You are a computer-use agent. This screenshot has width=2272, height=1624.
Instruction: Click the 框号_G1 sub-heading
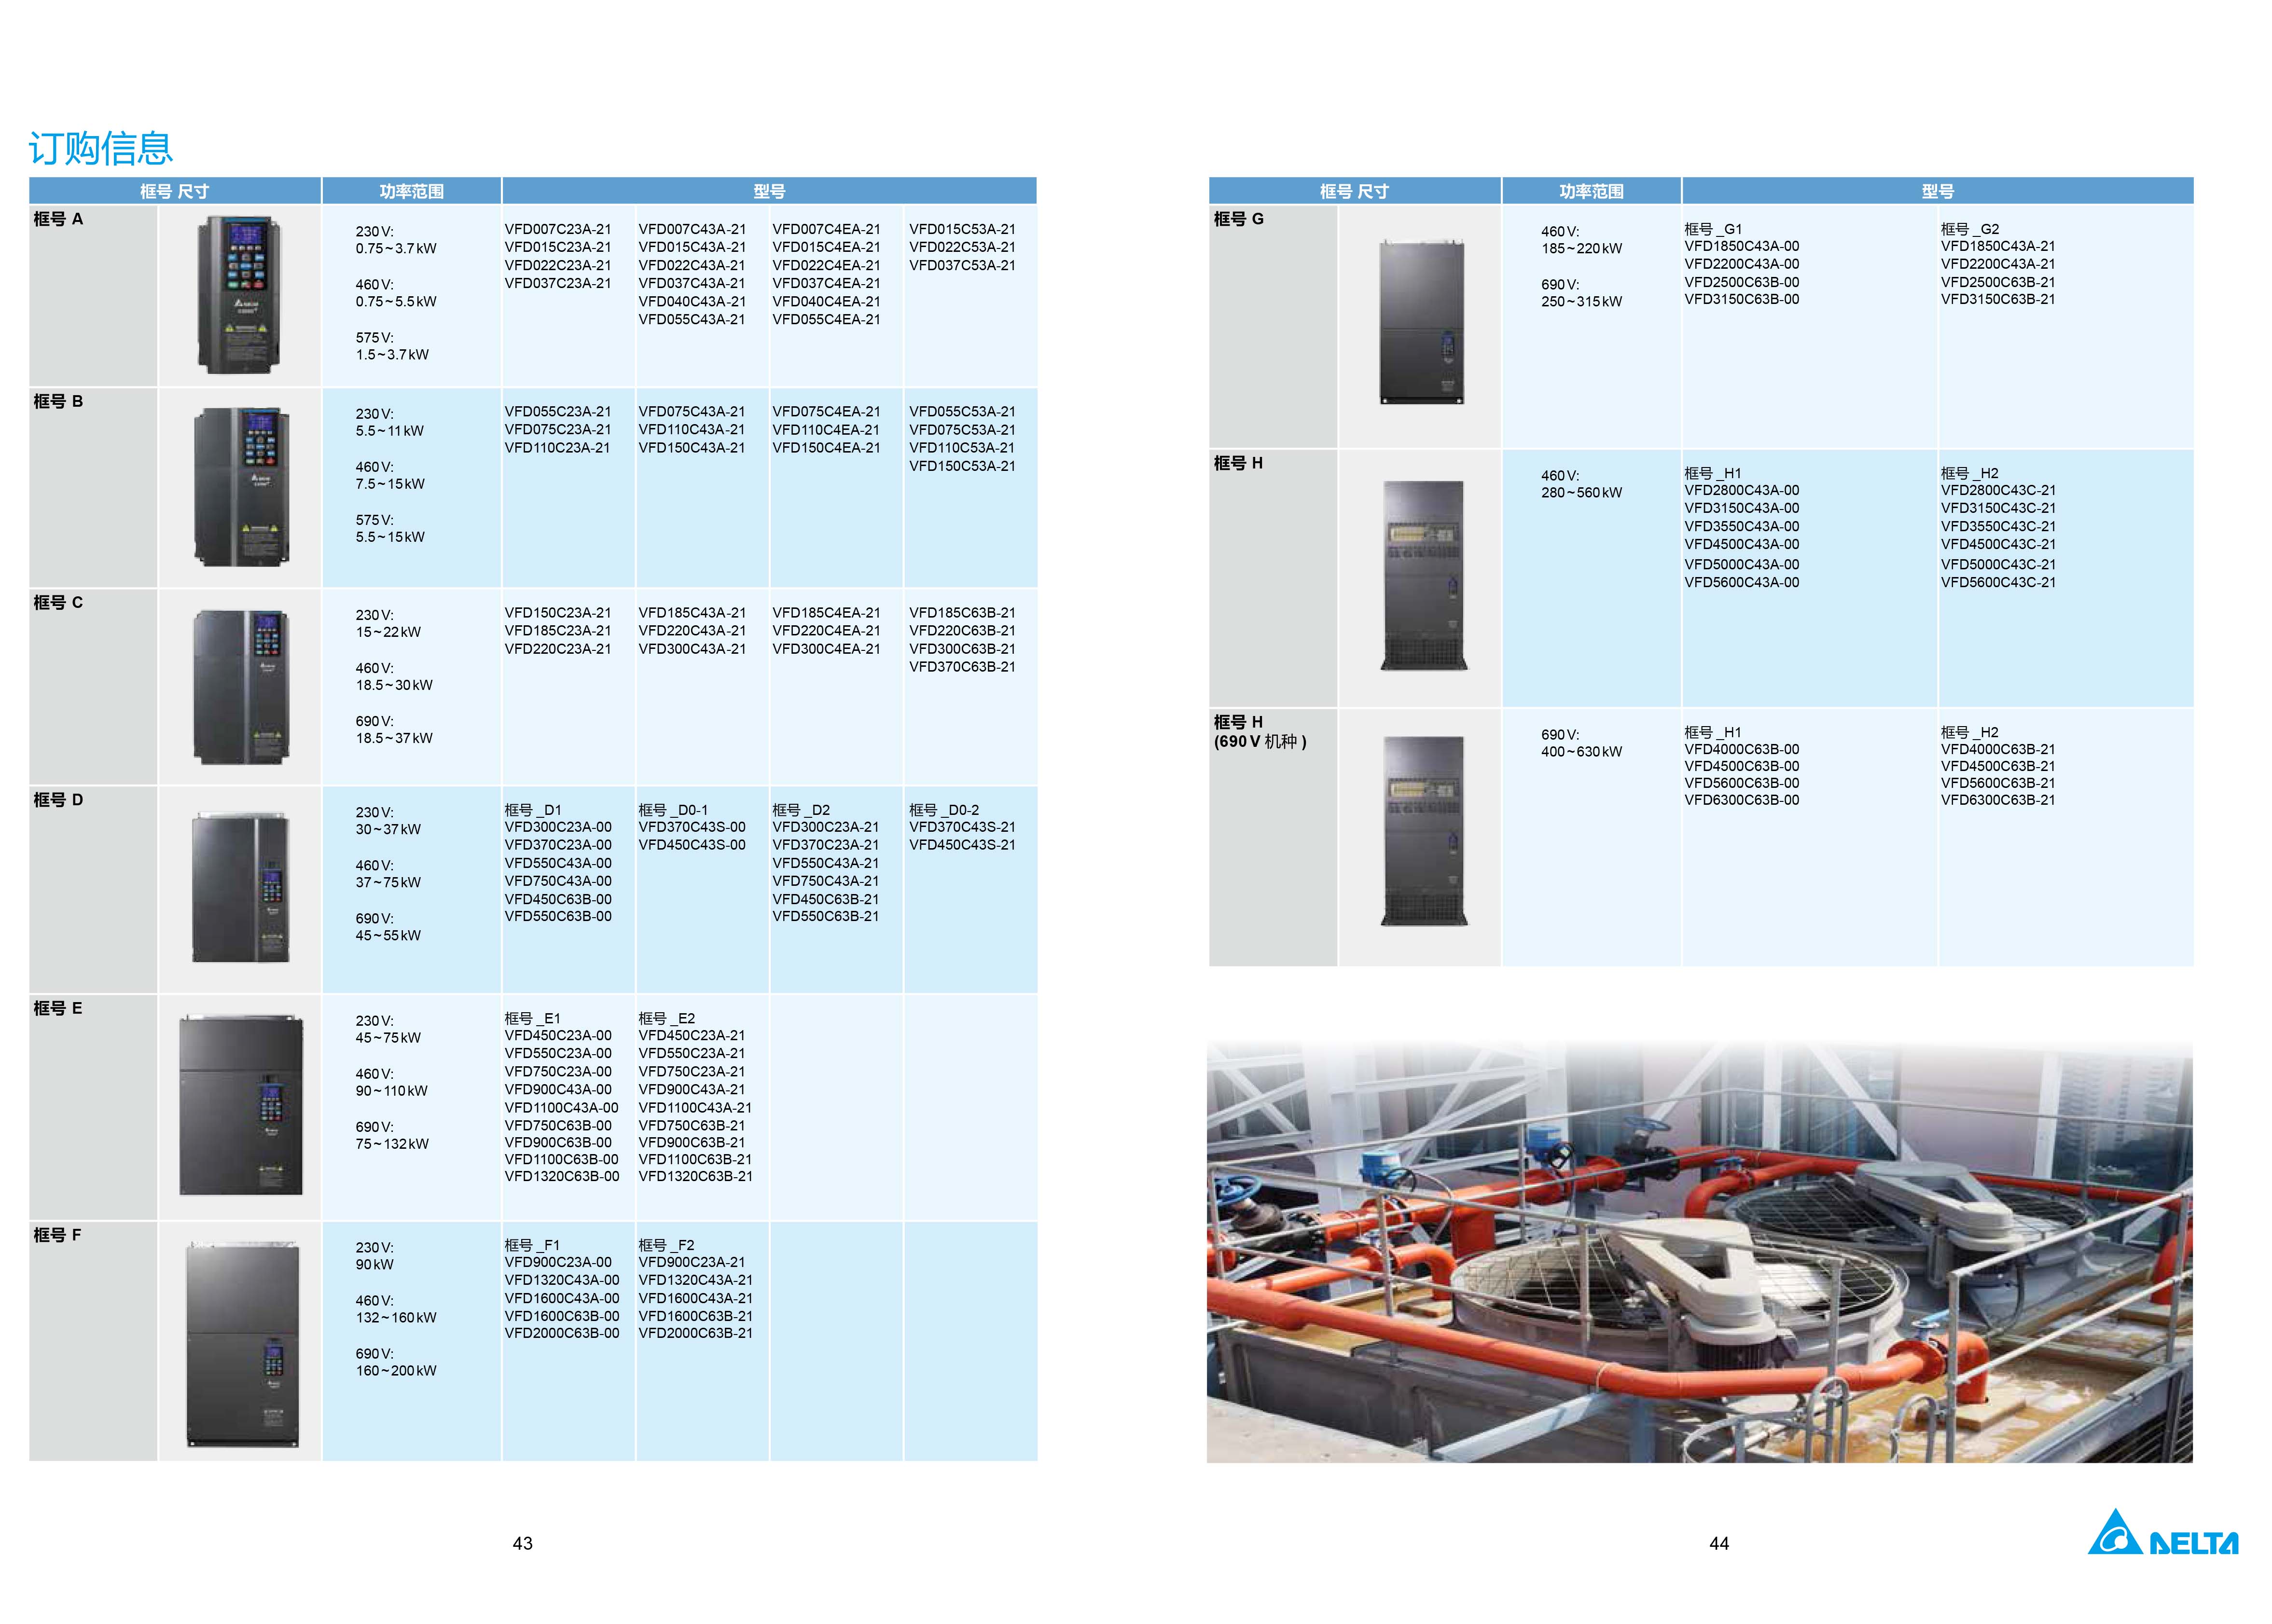coord(1713,229)
